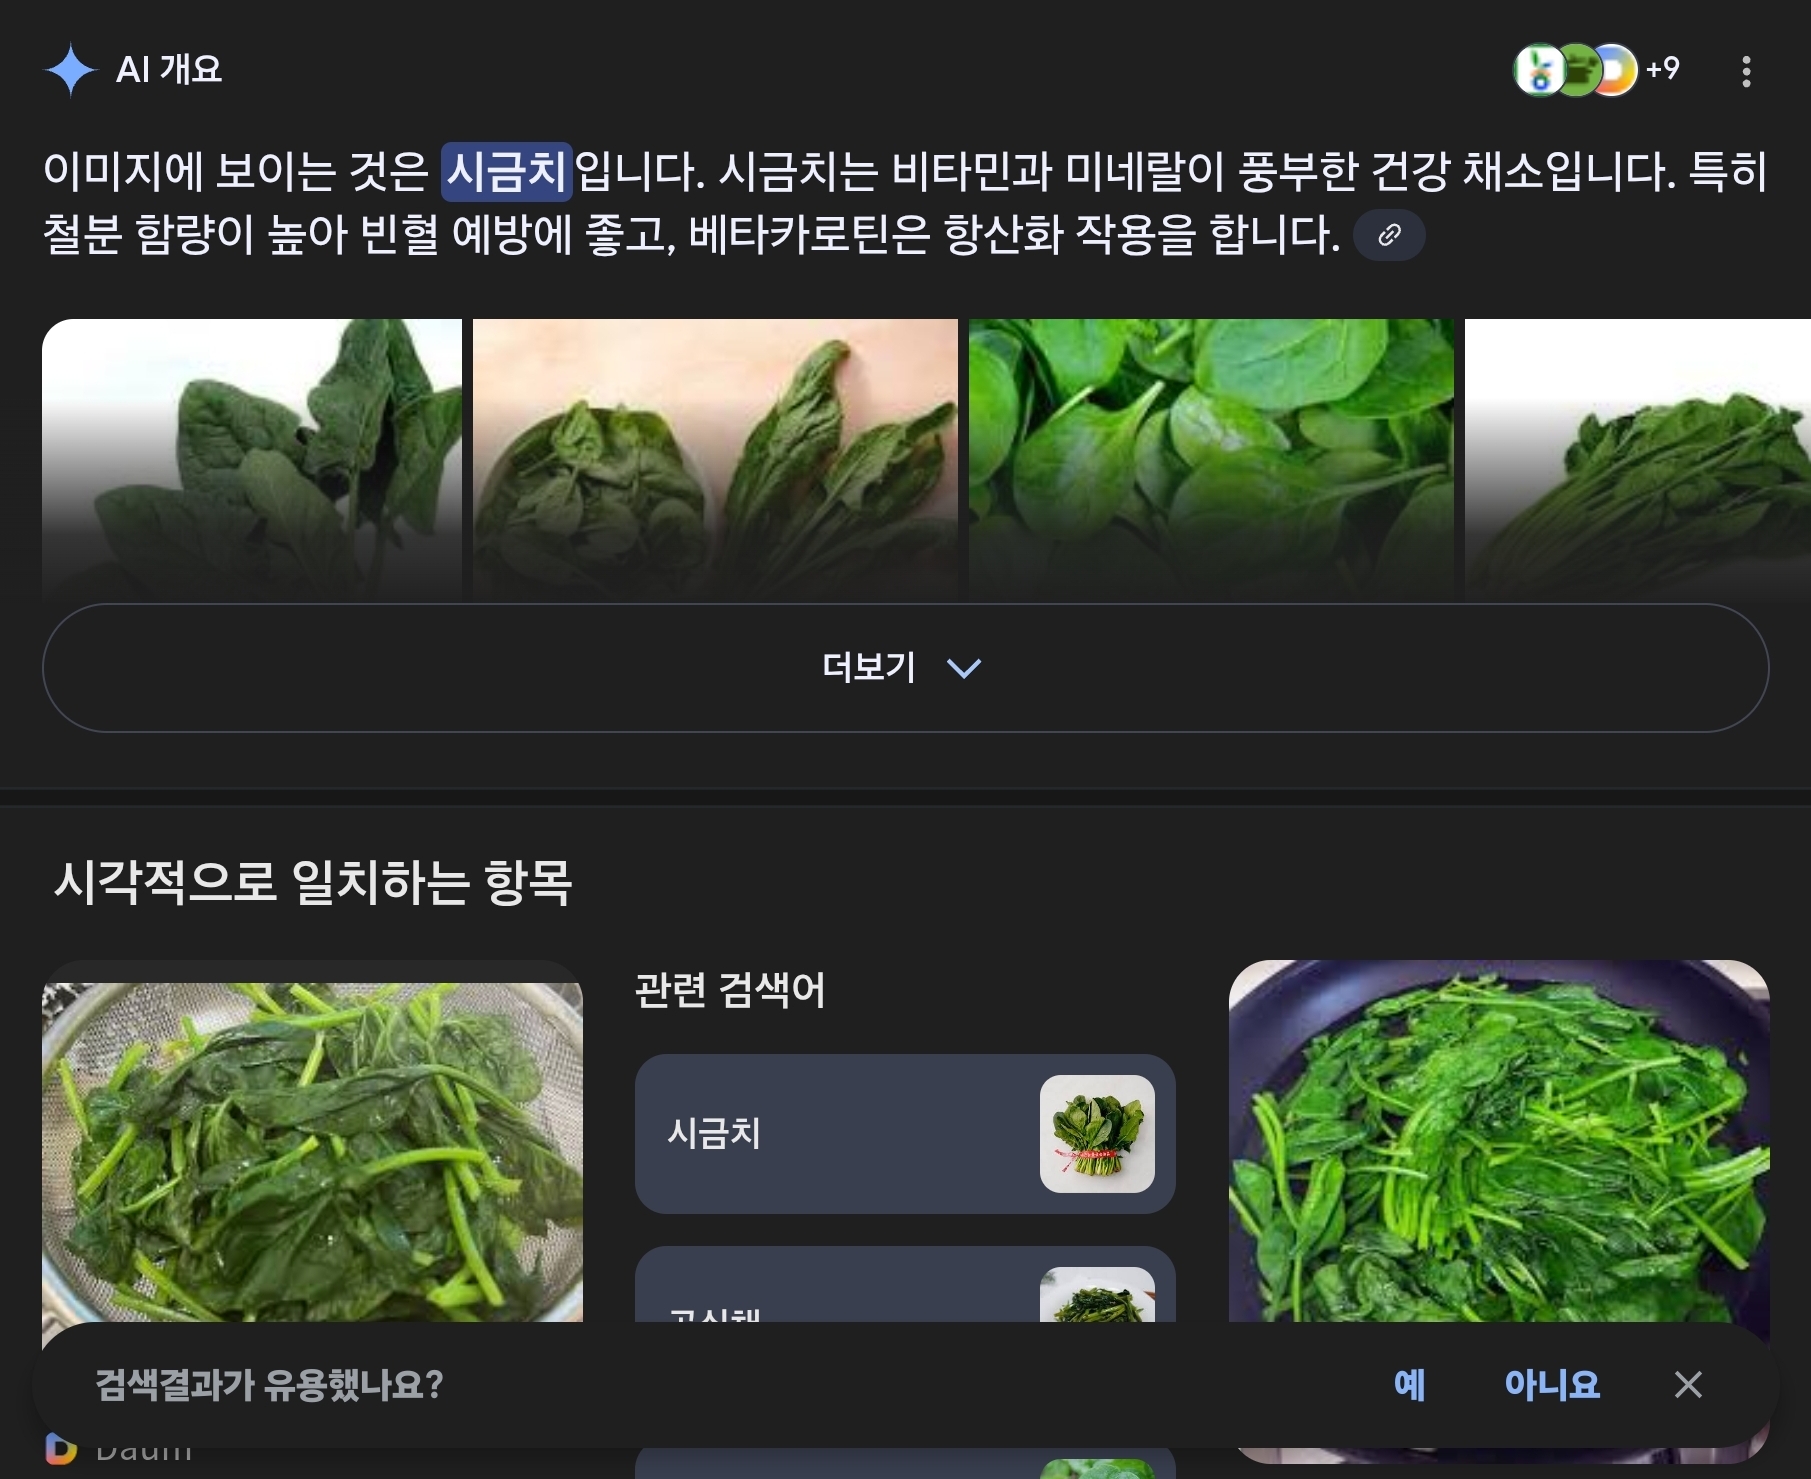Expand AI overview with 더보기
This screenshot has height=1479, width=1811.
[905, 667]
